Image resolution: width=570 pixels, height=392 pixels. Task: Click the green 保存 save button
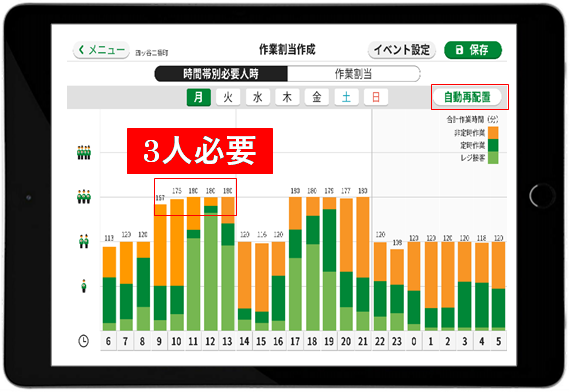pos(473,50)
